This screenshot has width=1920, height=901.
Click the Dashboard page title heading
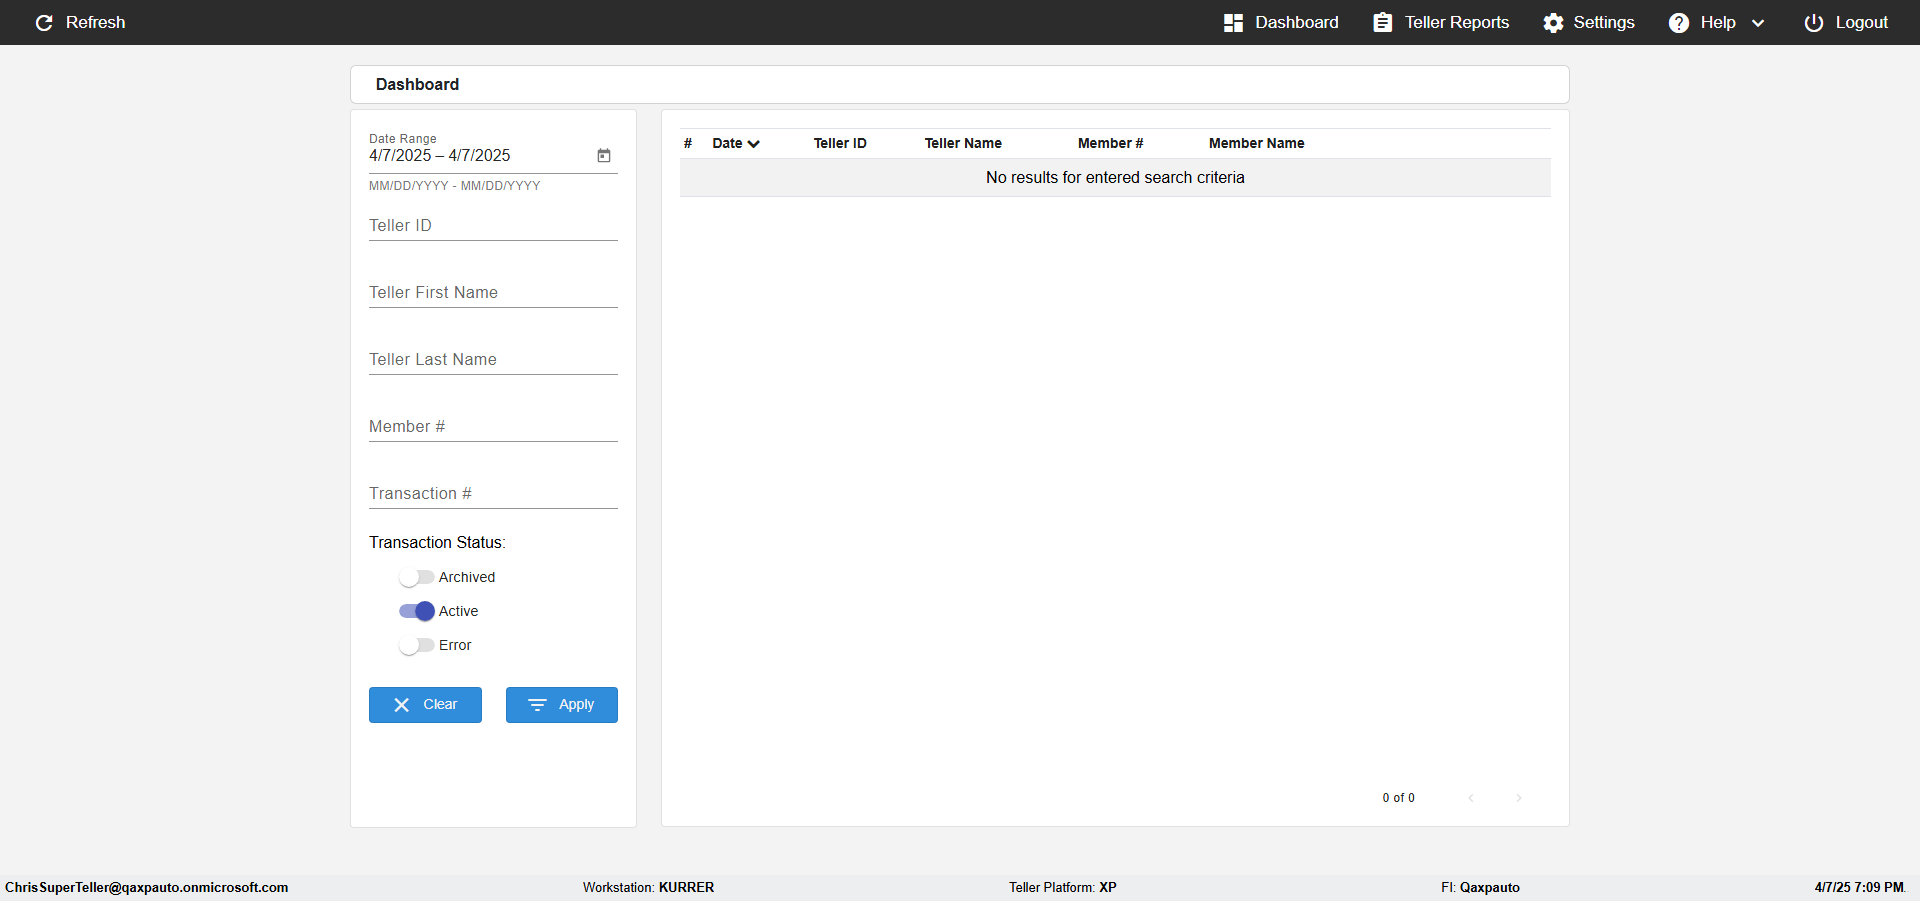tap(418, 85)
